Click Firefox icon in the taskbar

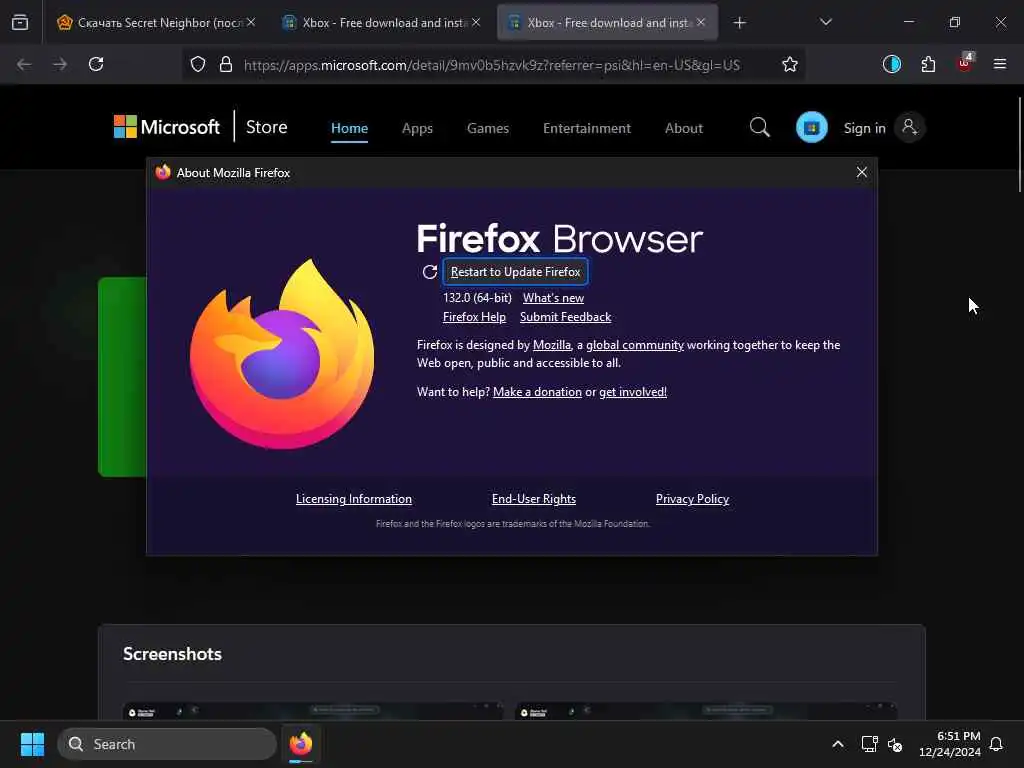pos(301,744)
